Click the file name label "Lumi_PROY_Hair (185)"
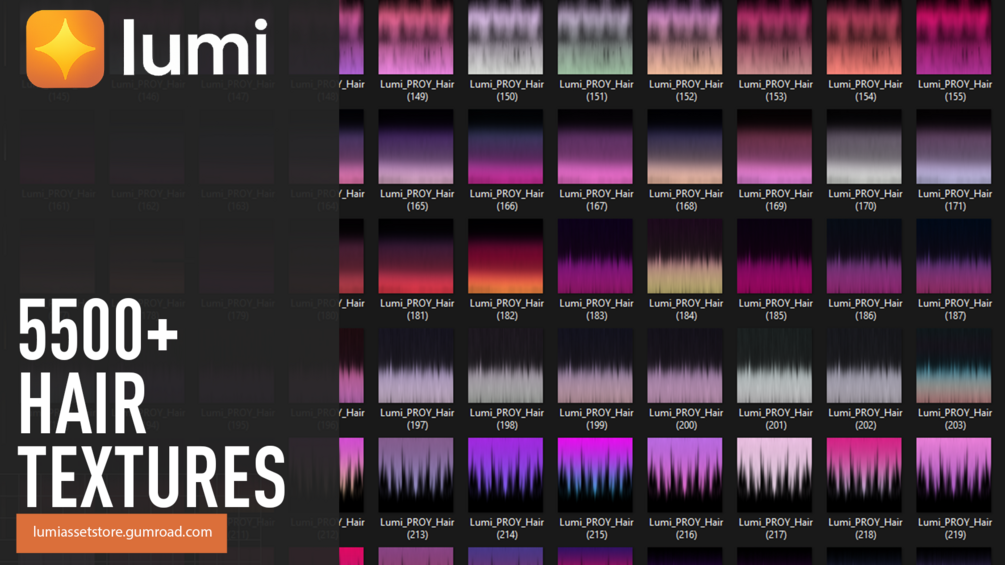The image size is (1005, 565). pyautogui.click(x=776, y=309)
